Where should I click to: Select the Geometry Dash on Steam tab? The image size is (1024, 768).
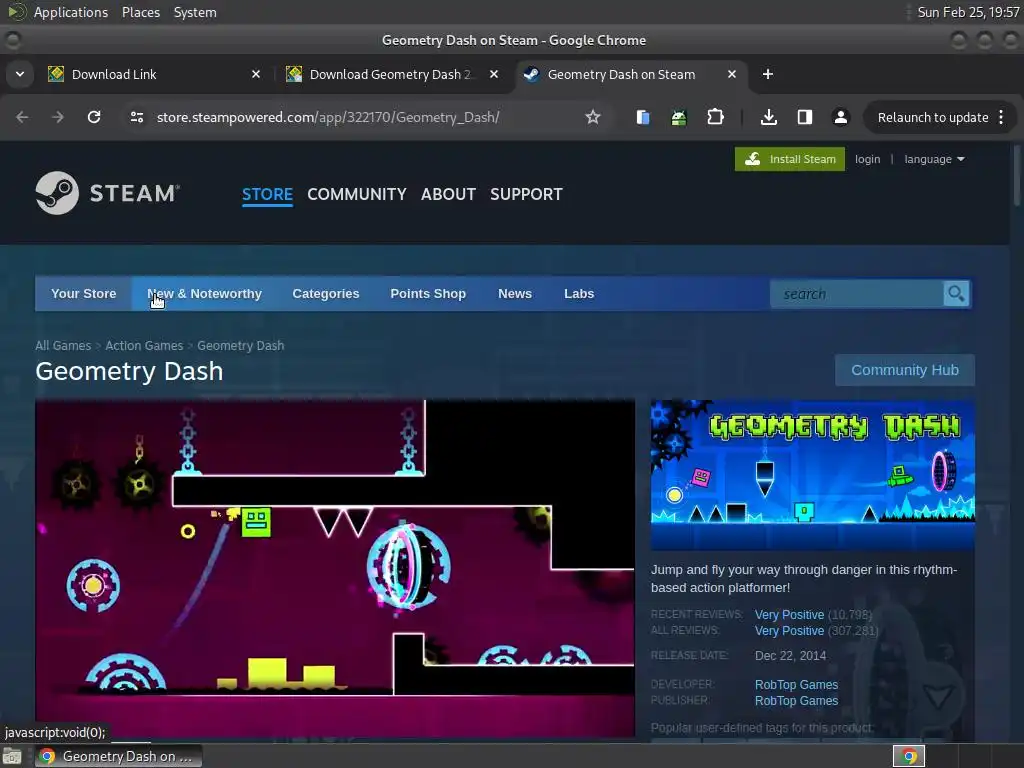pyautogui.click(x=632, y=74)
